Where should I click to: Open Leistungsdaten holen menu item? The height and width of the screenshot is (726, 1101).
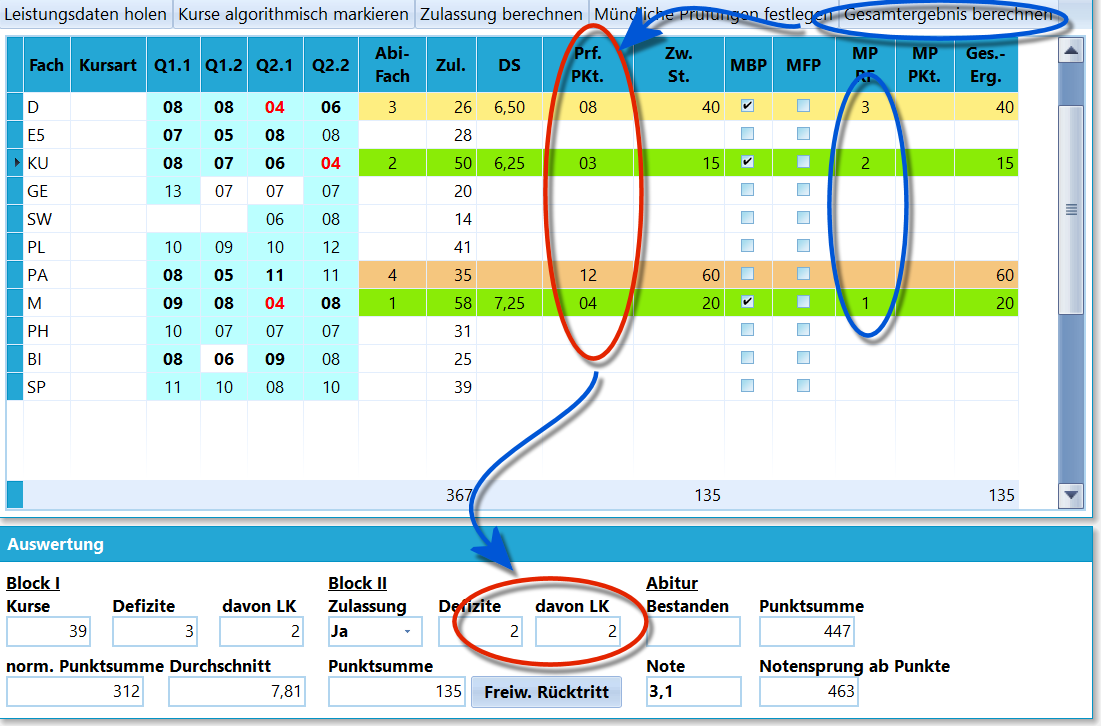coord(86,14)
